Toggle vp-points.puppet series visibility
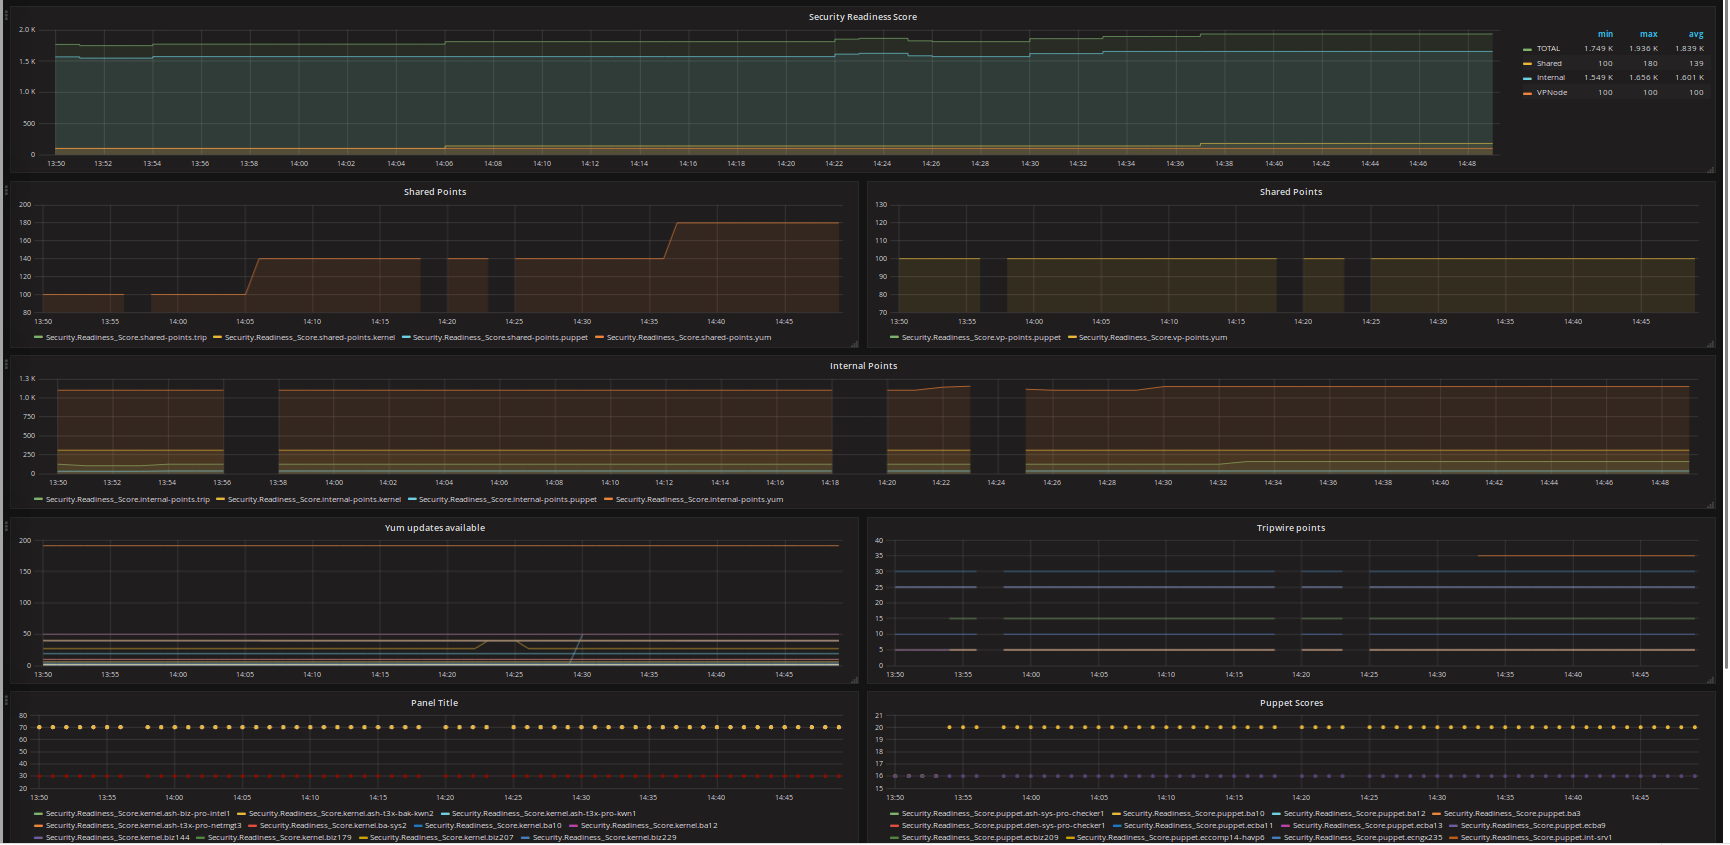1730x845 pixels. click(x=980, y=338)
